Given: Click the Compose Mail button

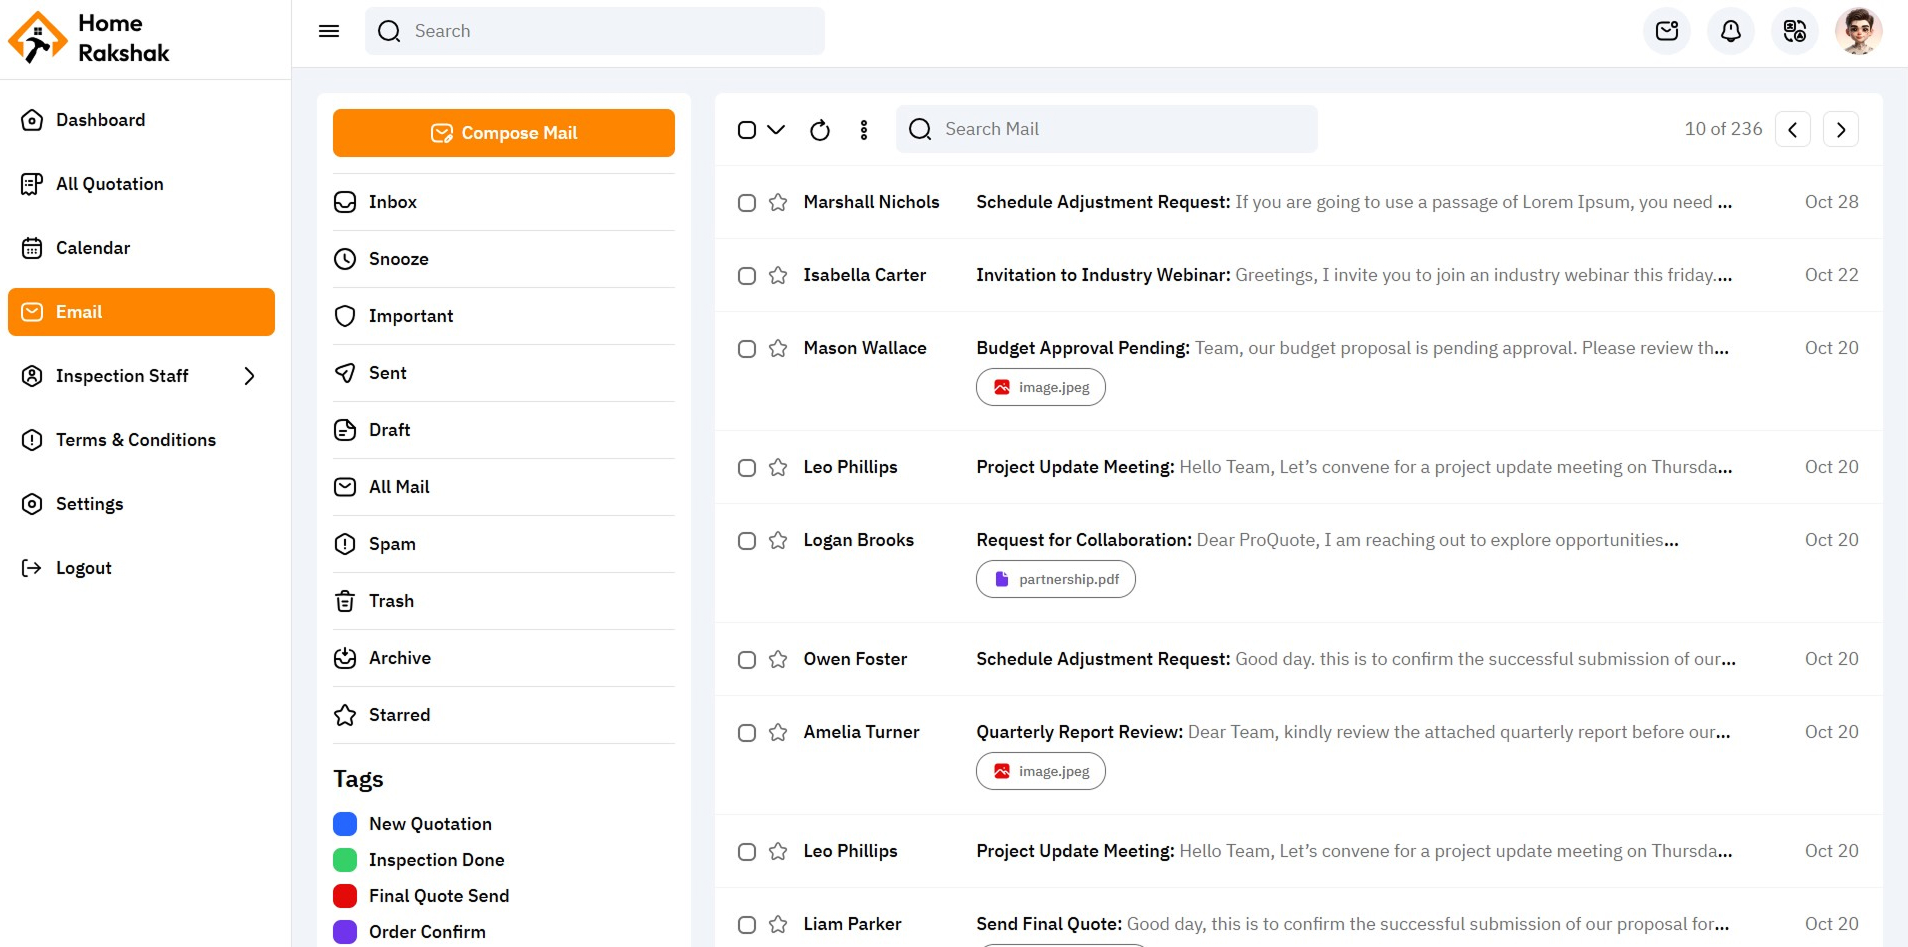Looking at the screenshot, I should (503, 133).
